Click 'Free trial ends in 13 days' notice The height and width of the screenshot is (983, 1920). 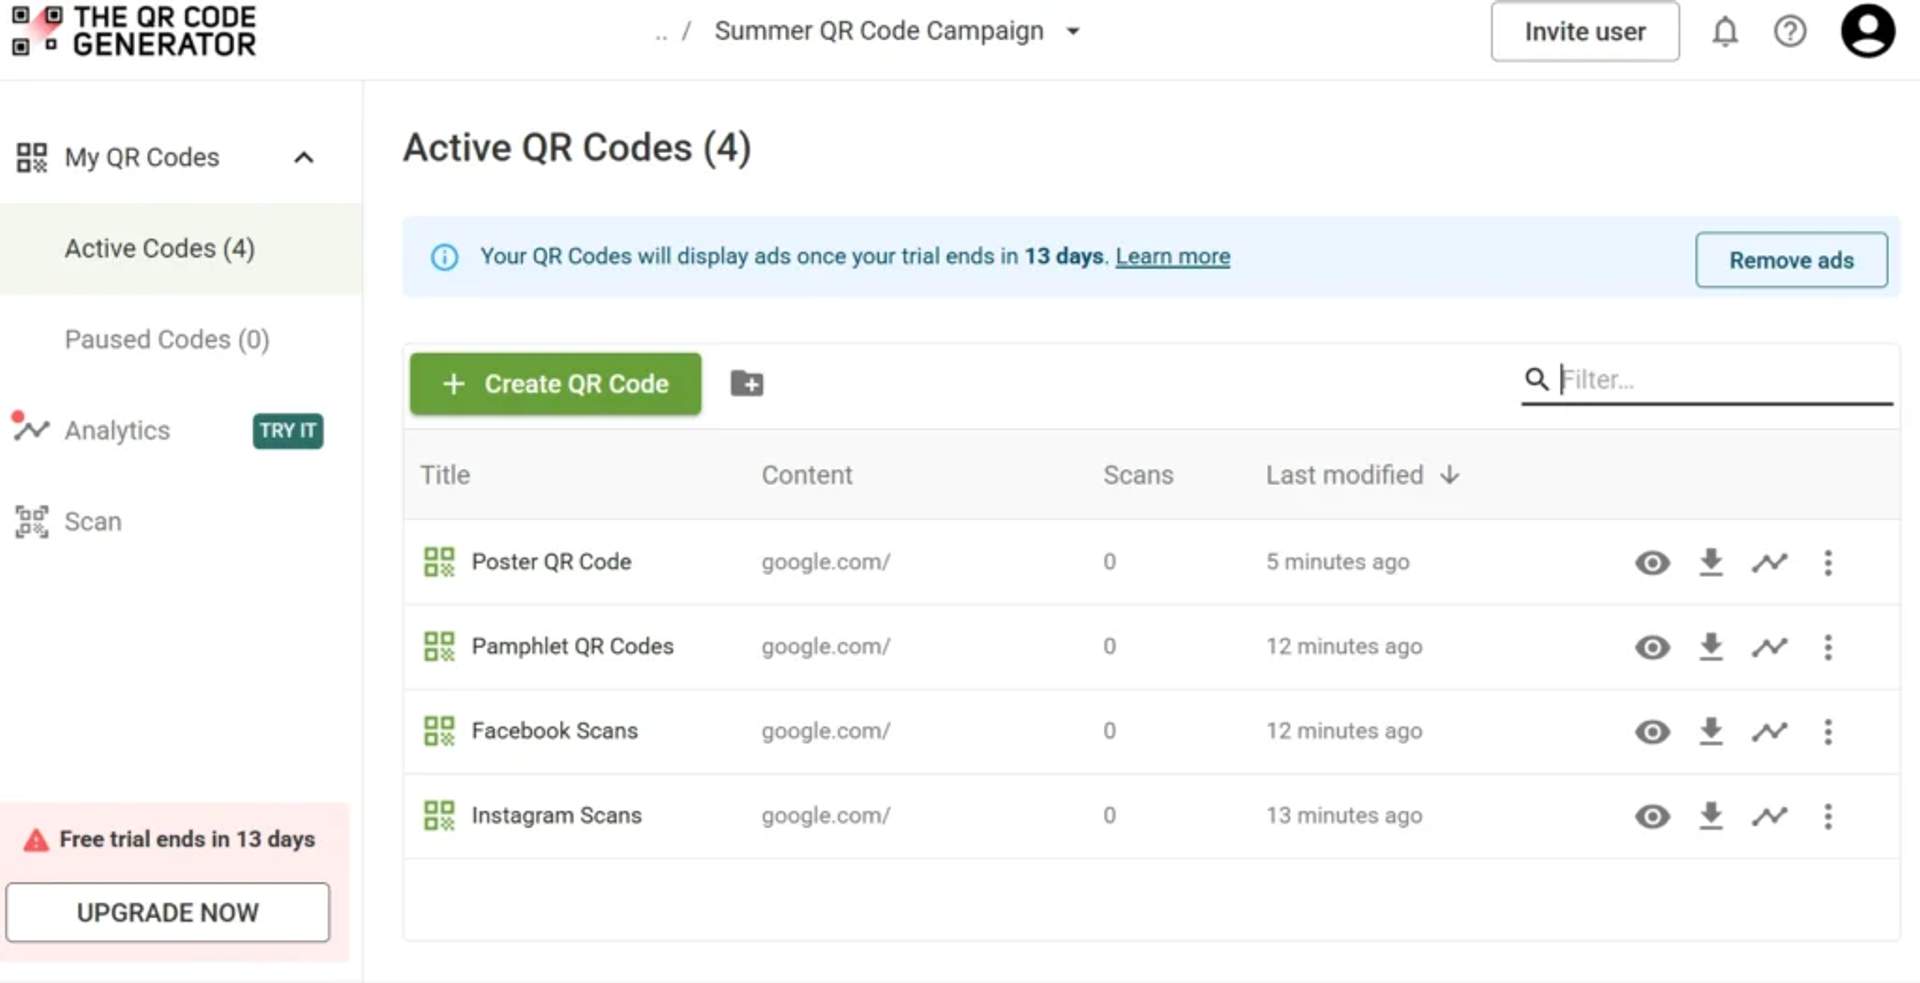point(187,839)
